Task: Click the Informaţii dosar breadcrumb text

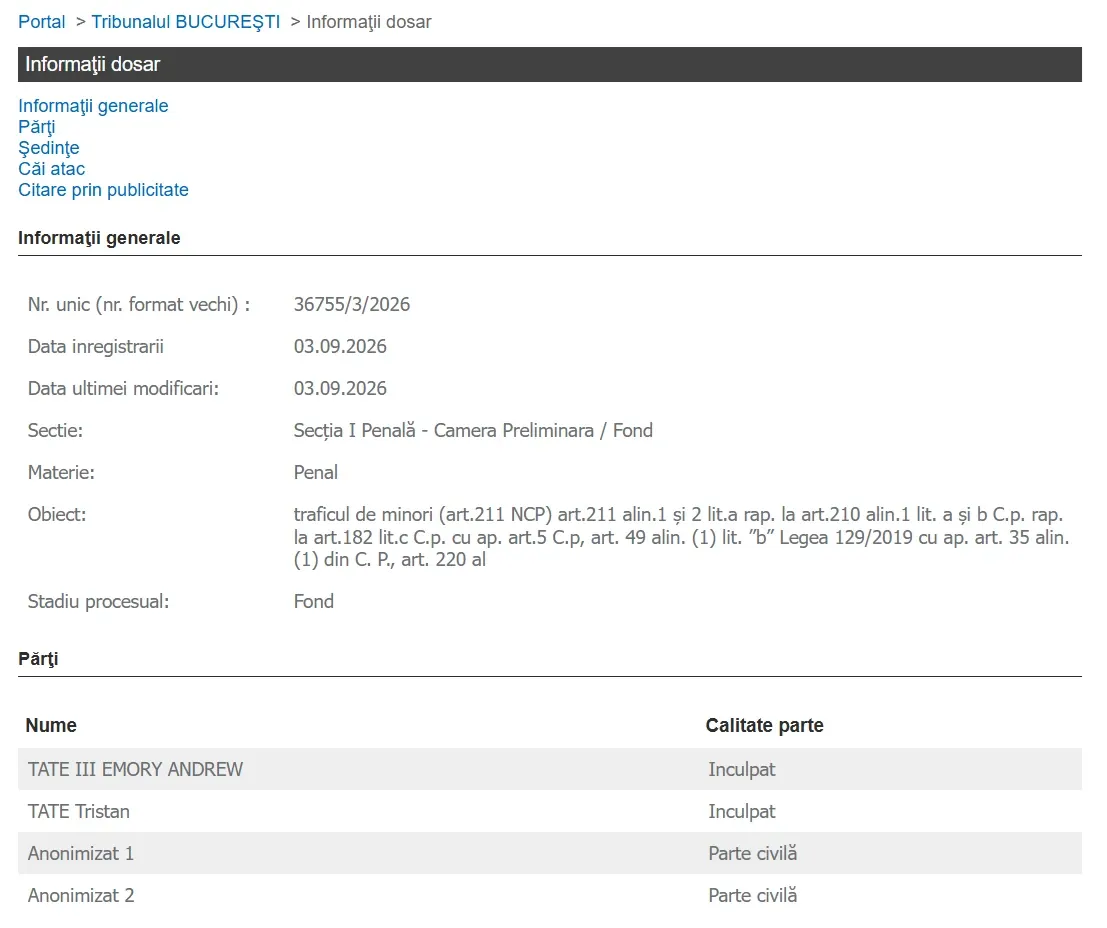Action: [x=369, y=22]
